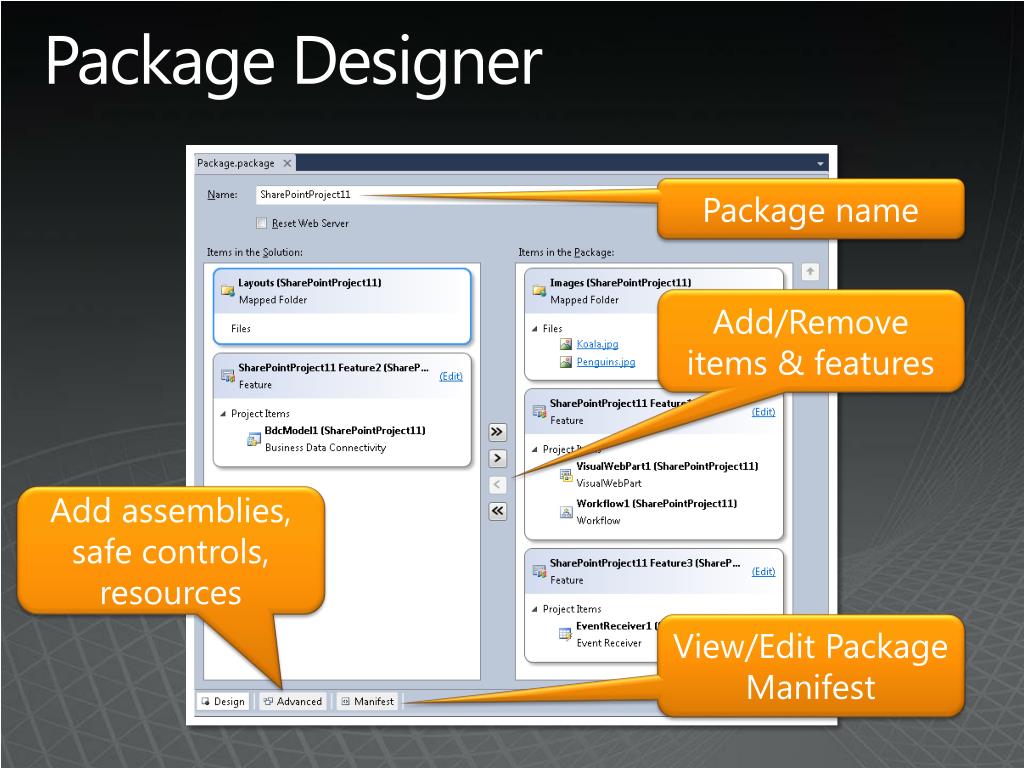Click the 'Items in the Package:' label
Screen dimensions: 1024x768
pyautogui.click(x=566, y=252)
